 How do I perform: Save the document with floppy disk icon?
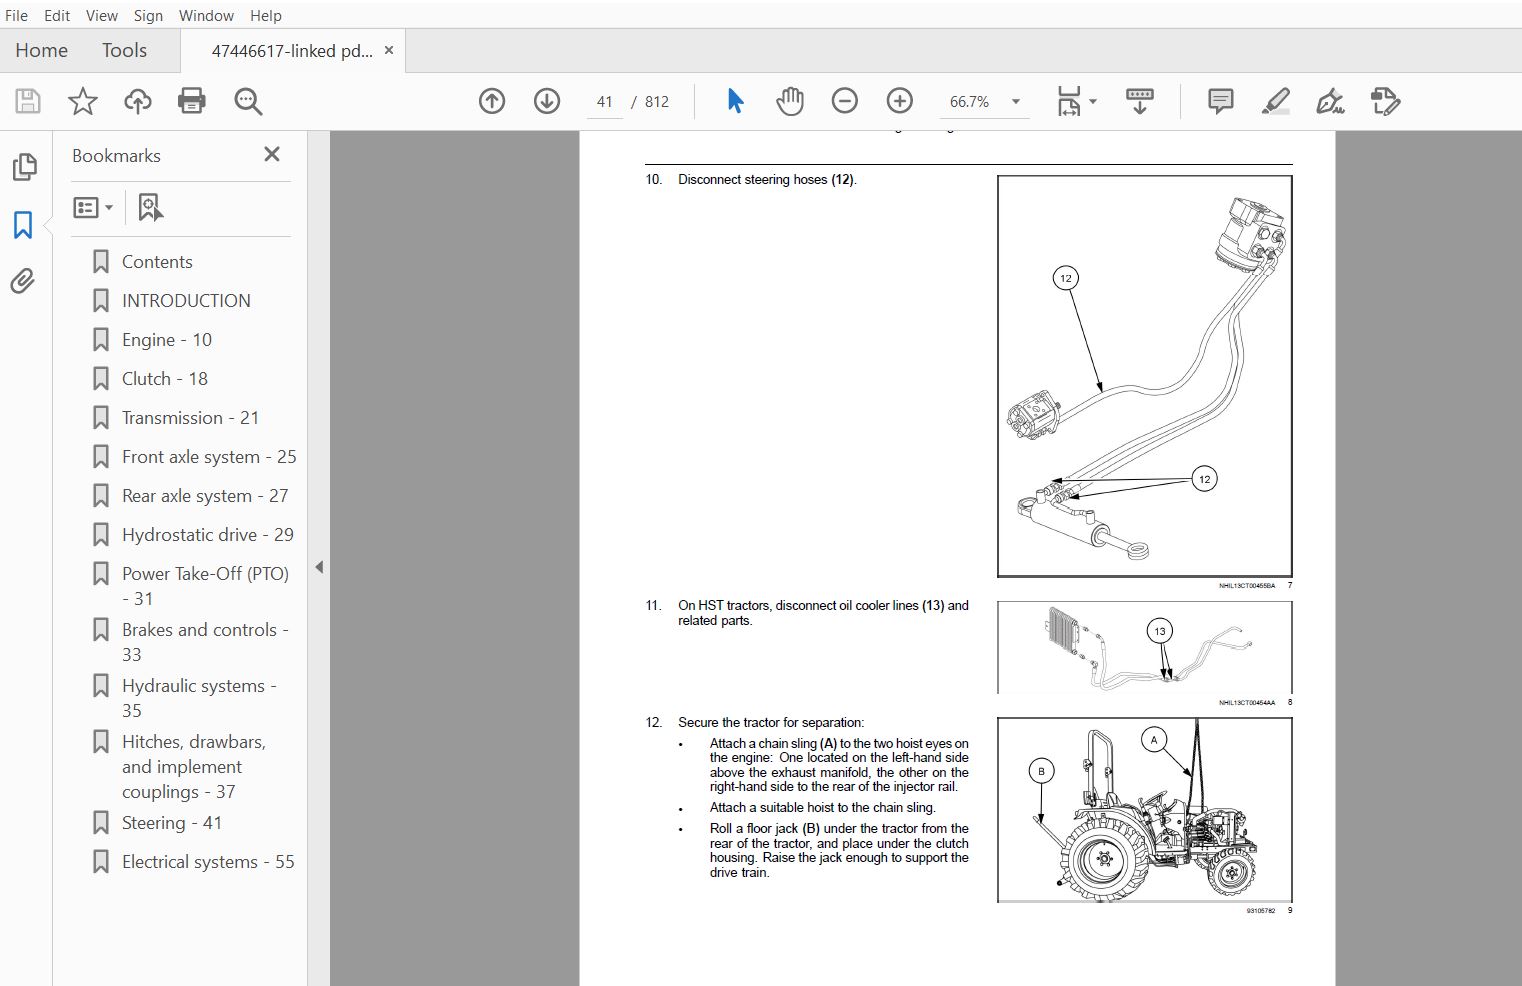28,101
